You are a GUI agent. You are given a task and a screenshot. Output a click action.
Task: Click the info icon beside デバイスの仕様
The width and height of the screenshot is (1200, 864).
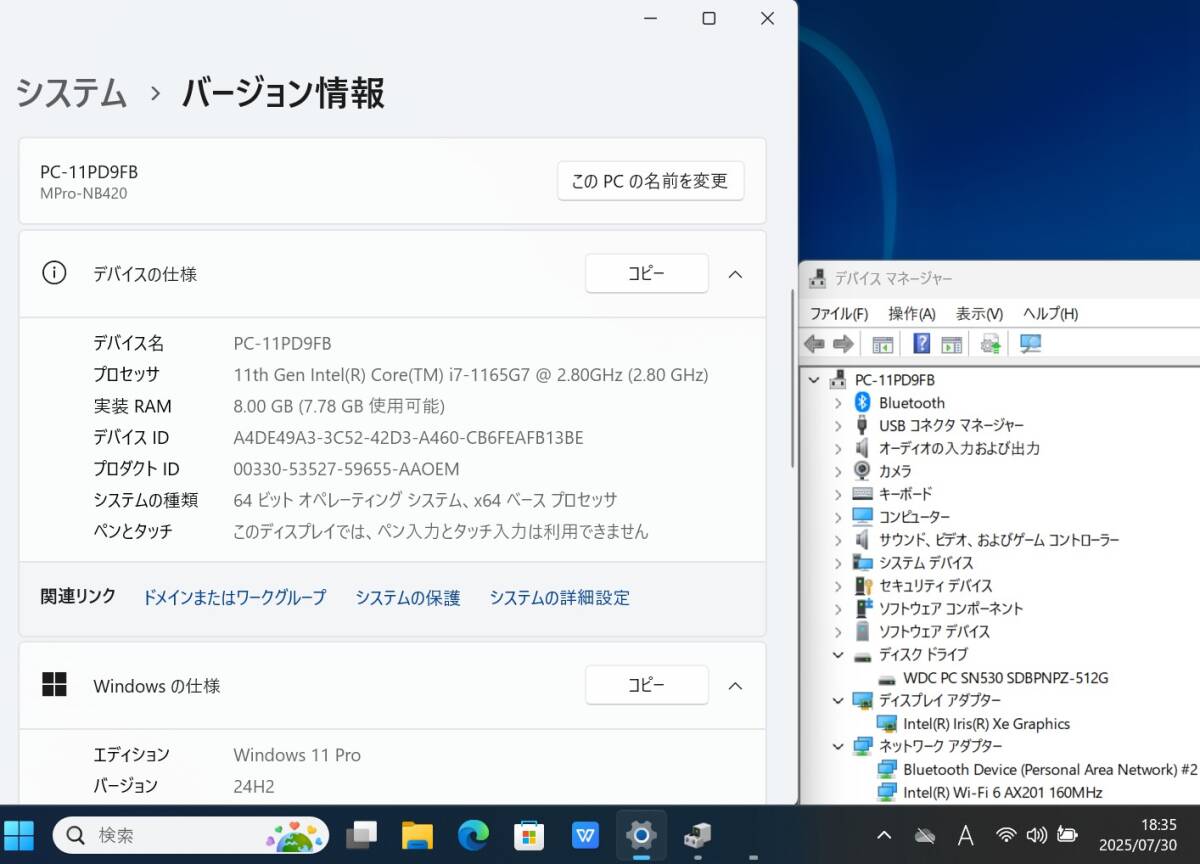coord(54,273)
